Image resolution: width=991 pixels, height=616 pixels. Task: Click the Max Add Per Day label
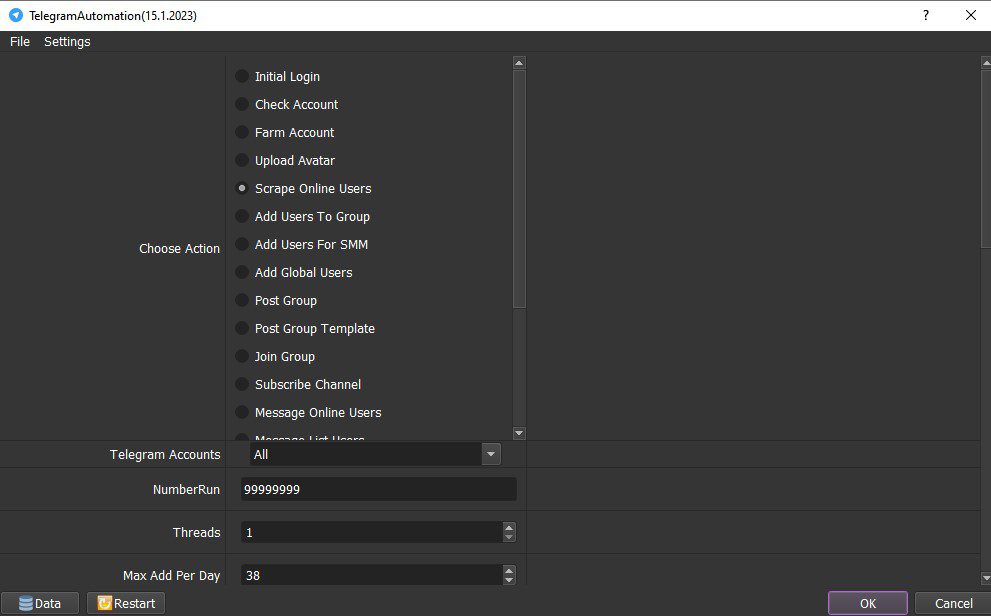click(171, 576)
